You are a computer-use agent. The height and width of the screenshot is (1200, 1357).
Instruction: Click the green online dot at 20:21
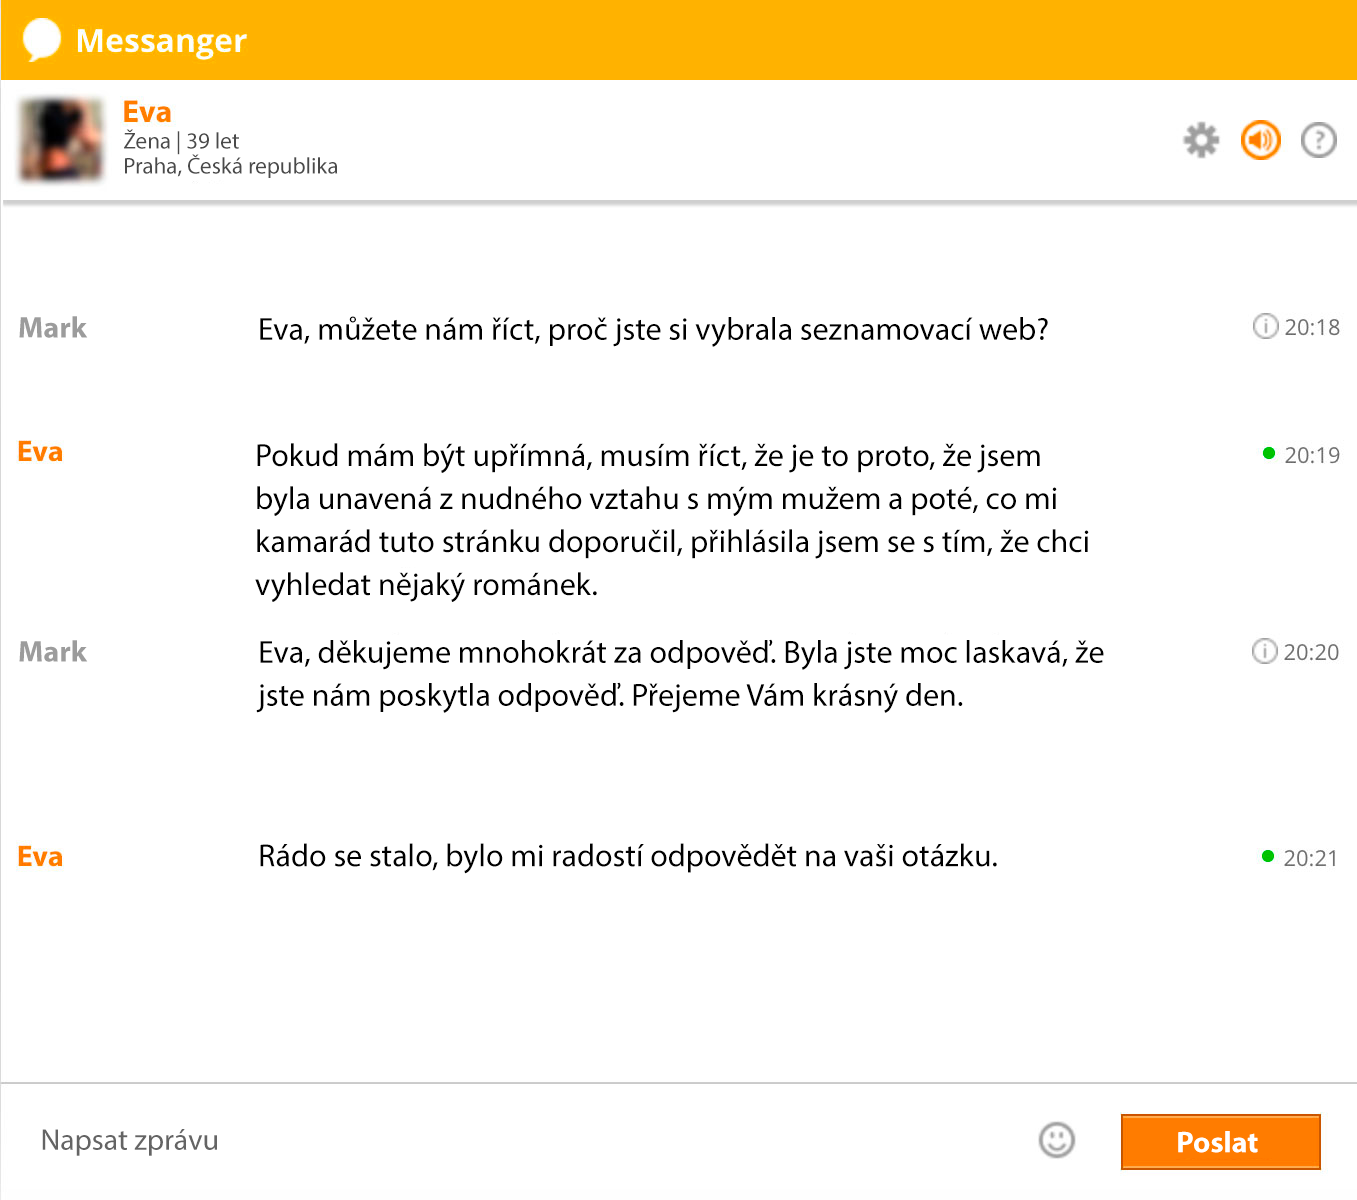click(1268, 856)
